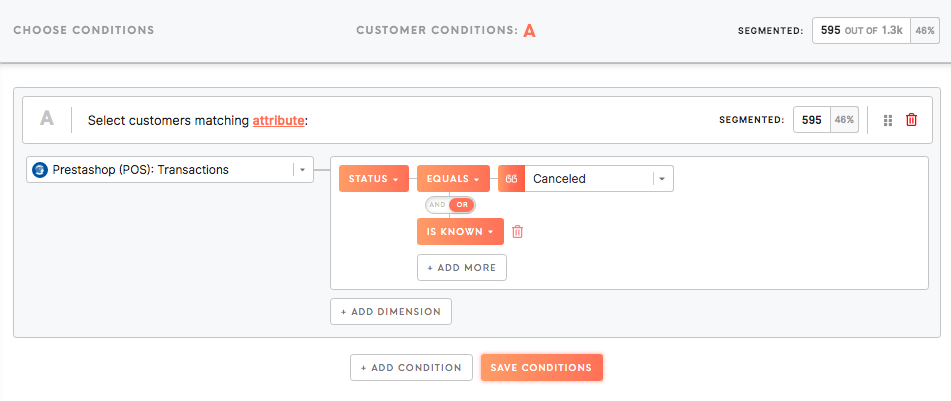The image size is (951, 401).
Task: Click the Add Condition button
Action: tap(411, 368)
